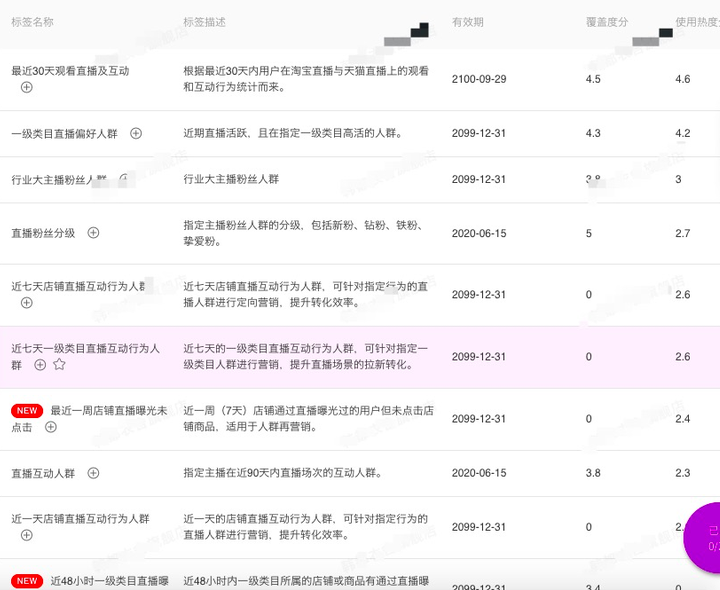Screen dimensions: 720x590
Task: Select tag name 直播互动人群
Action: 43,473
